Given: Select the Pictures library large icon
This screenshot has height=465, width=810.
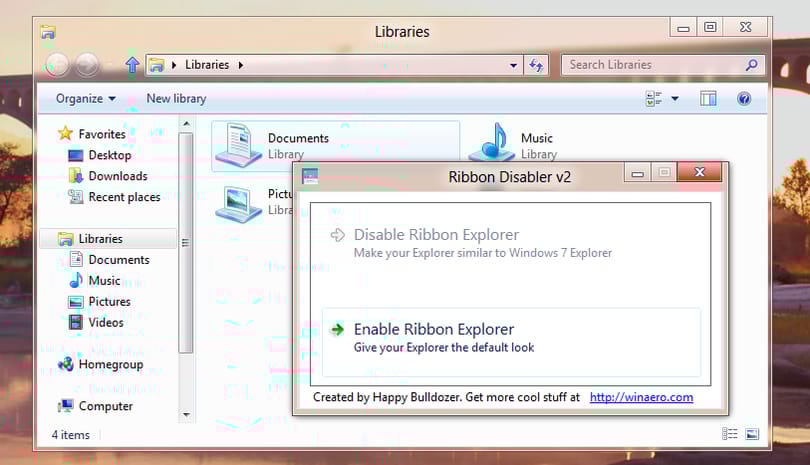Looking at the screenshot, I should coord(239,204).
